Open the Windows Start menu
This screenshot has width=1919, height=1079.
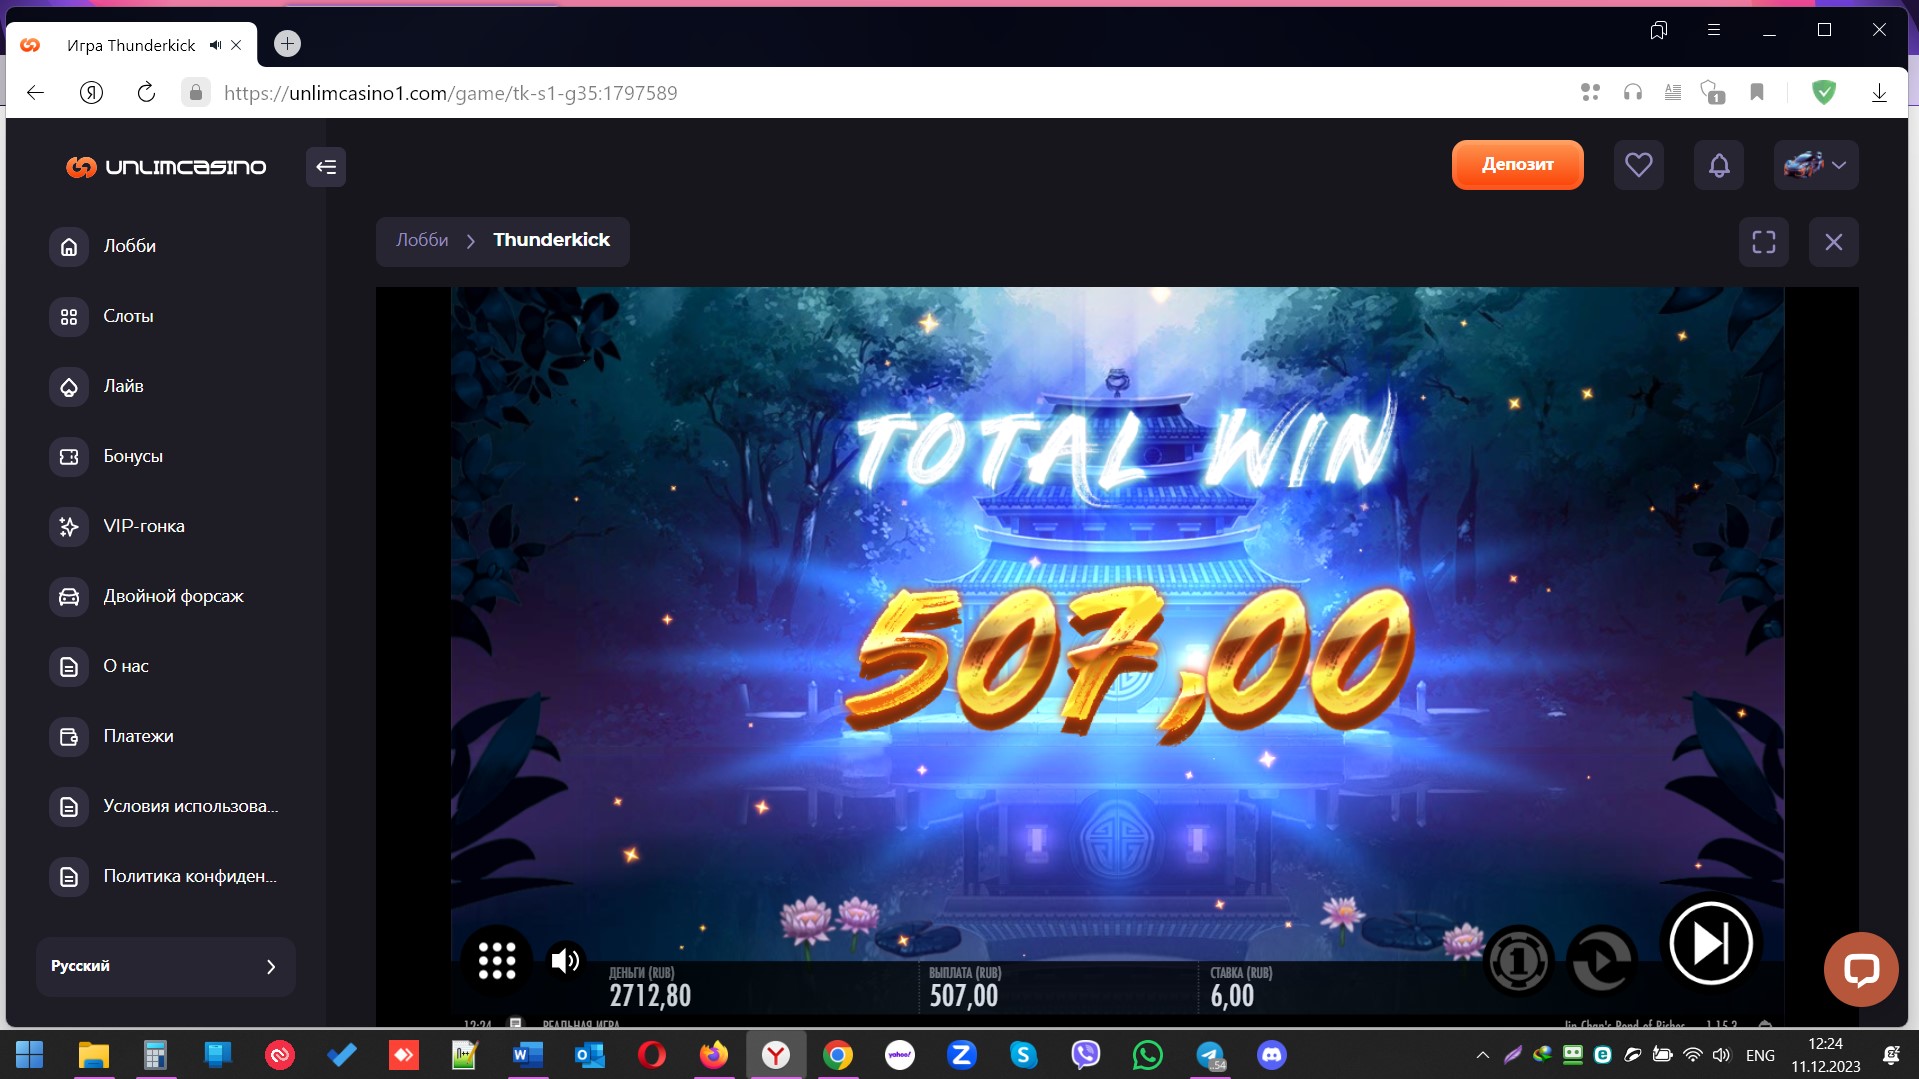(x=30, y=1055)
